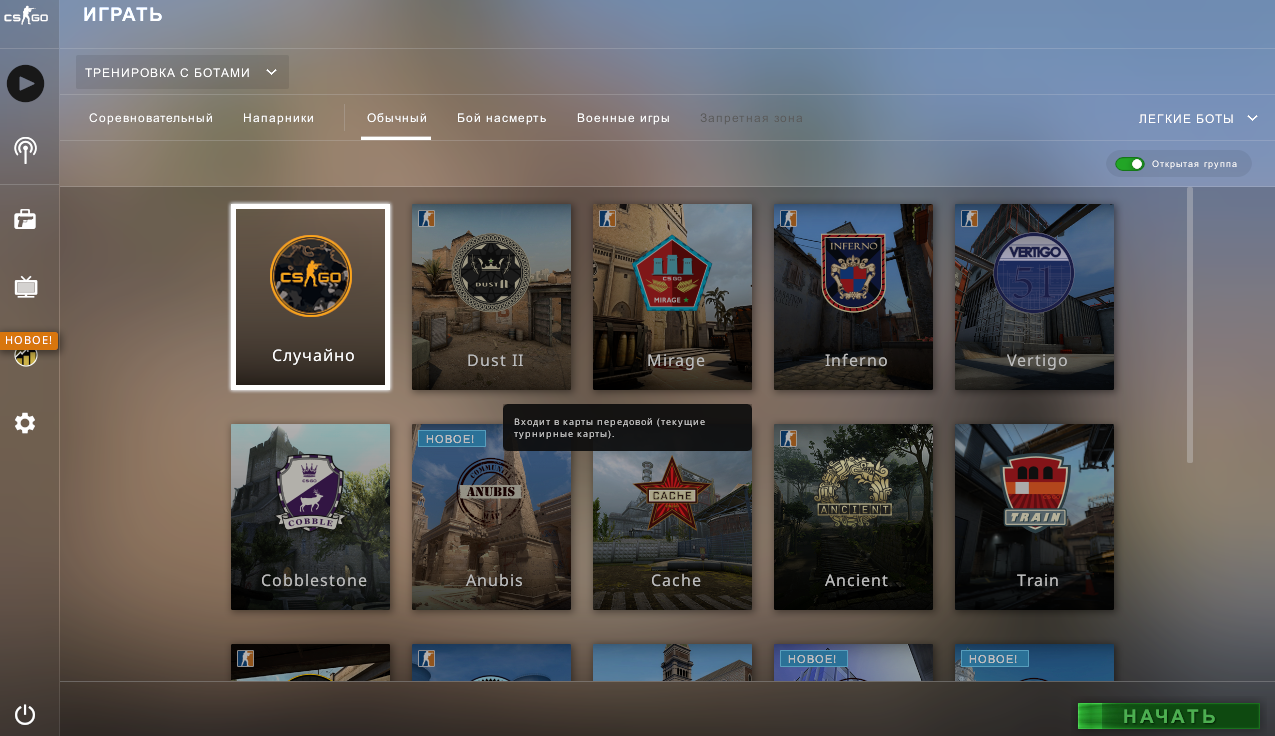
Task: Click the НОВОЕ! tag on Anubis card
Action: coord(452,439)
